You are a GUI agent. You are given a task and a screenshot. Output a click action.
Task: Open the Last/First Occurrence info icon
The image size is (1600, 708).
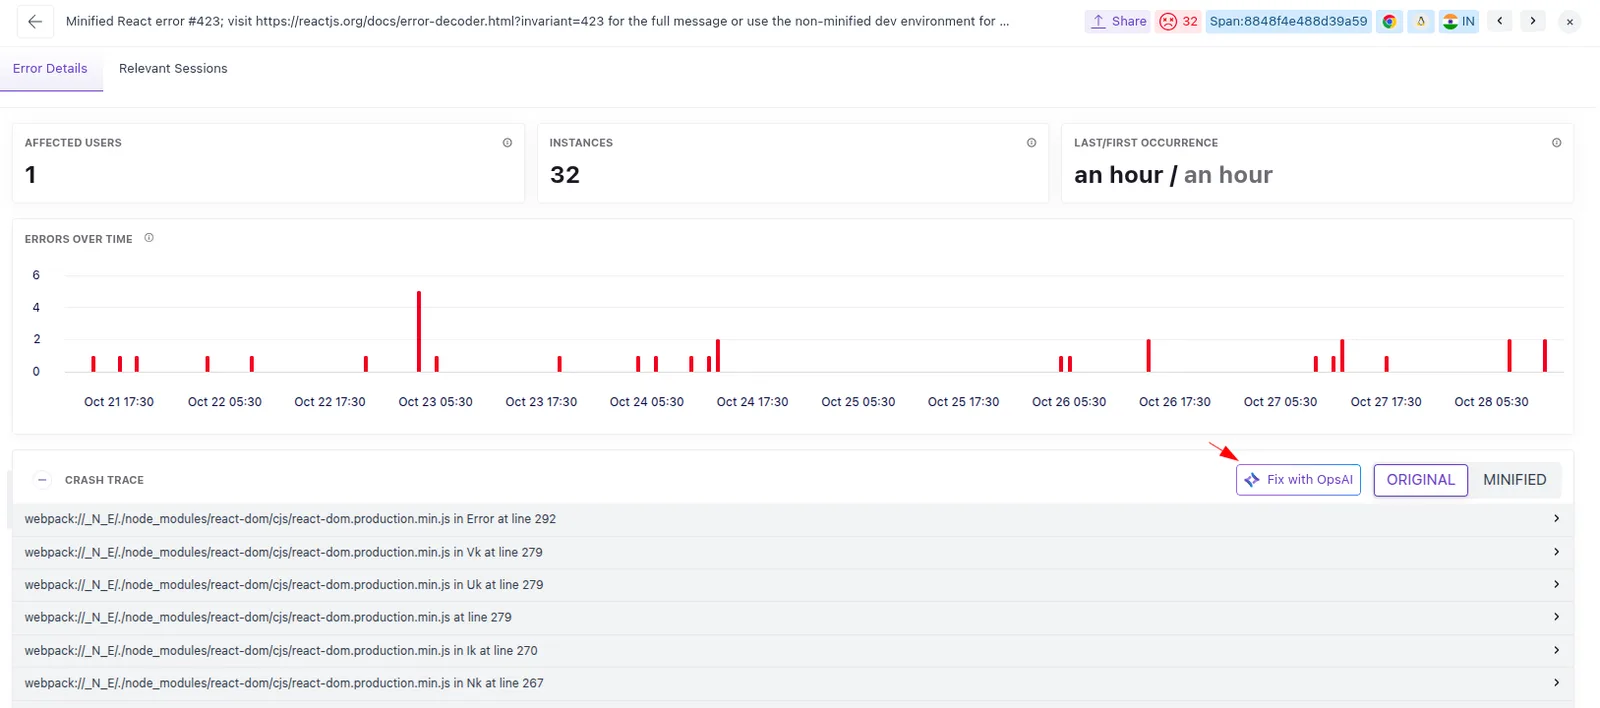pos(1556,143)
